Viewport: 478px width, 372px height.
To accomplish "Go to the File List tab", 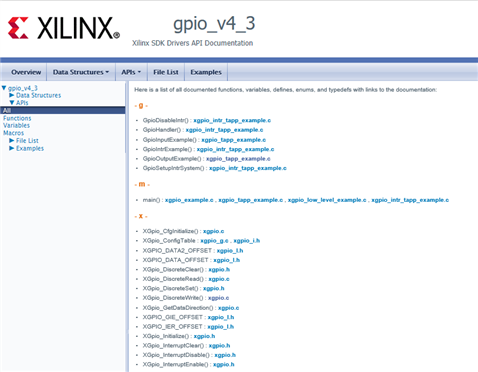I will coord(166,72).
